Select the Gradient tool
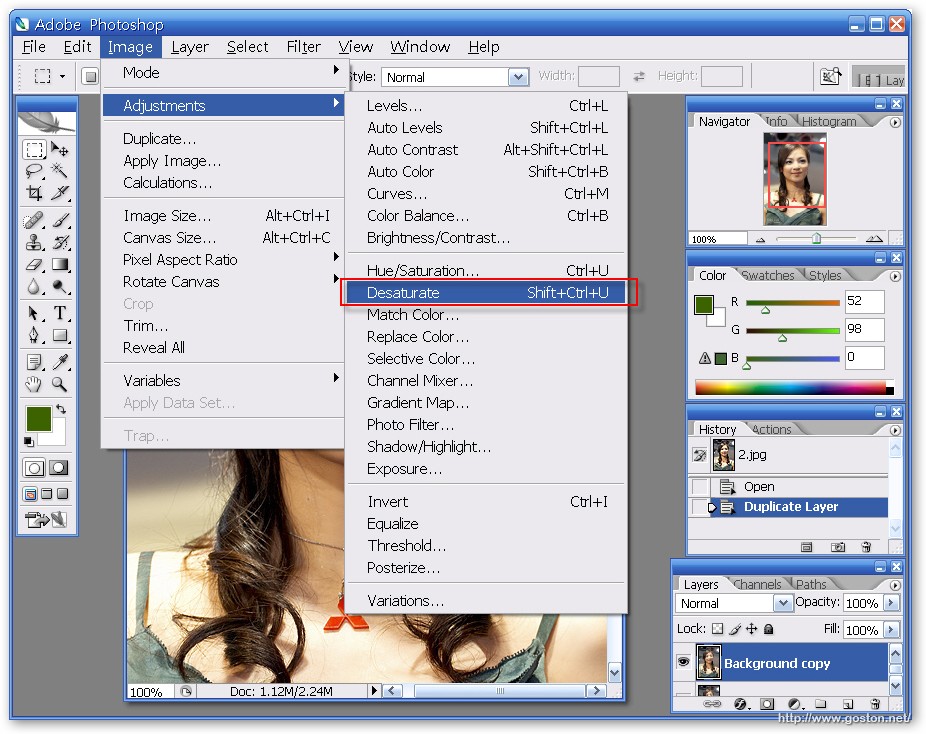926x734 pixels. pyautogui.click(x=60, y=265)
